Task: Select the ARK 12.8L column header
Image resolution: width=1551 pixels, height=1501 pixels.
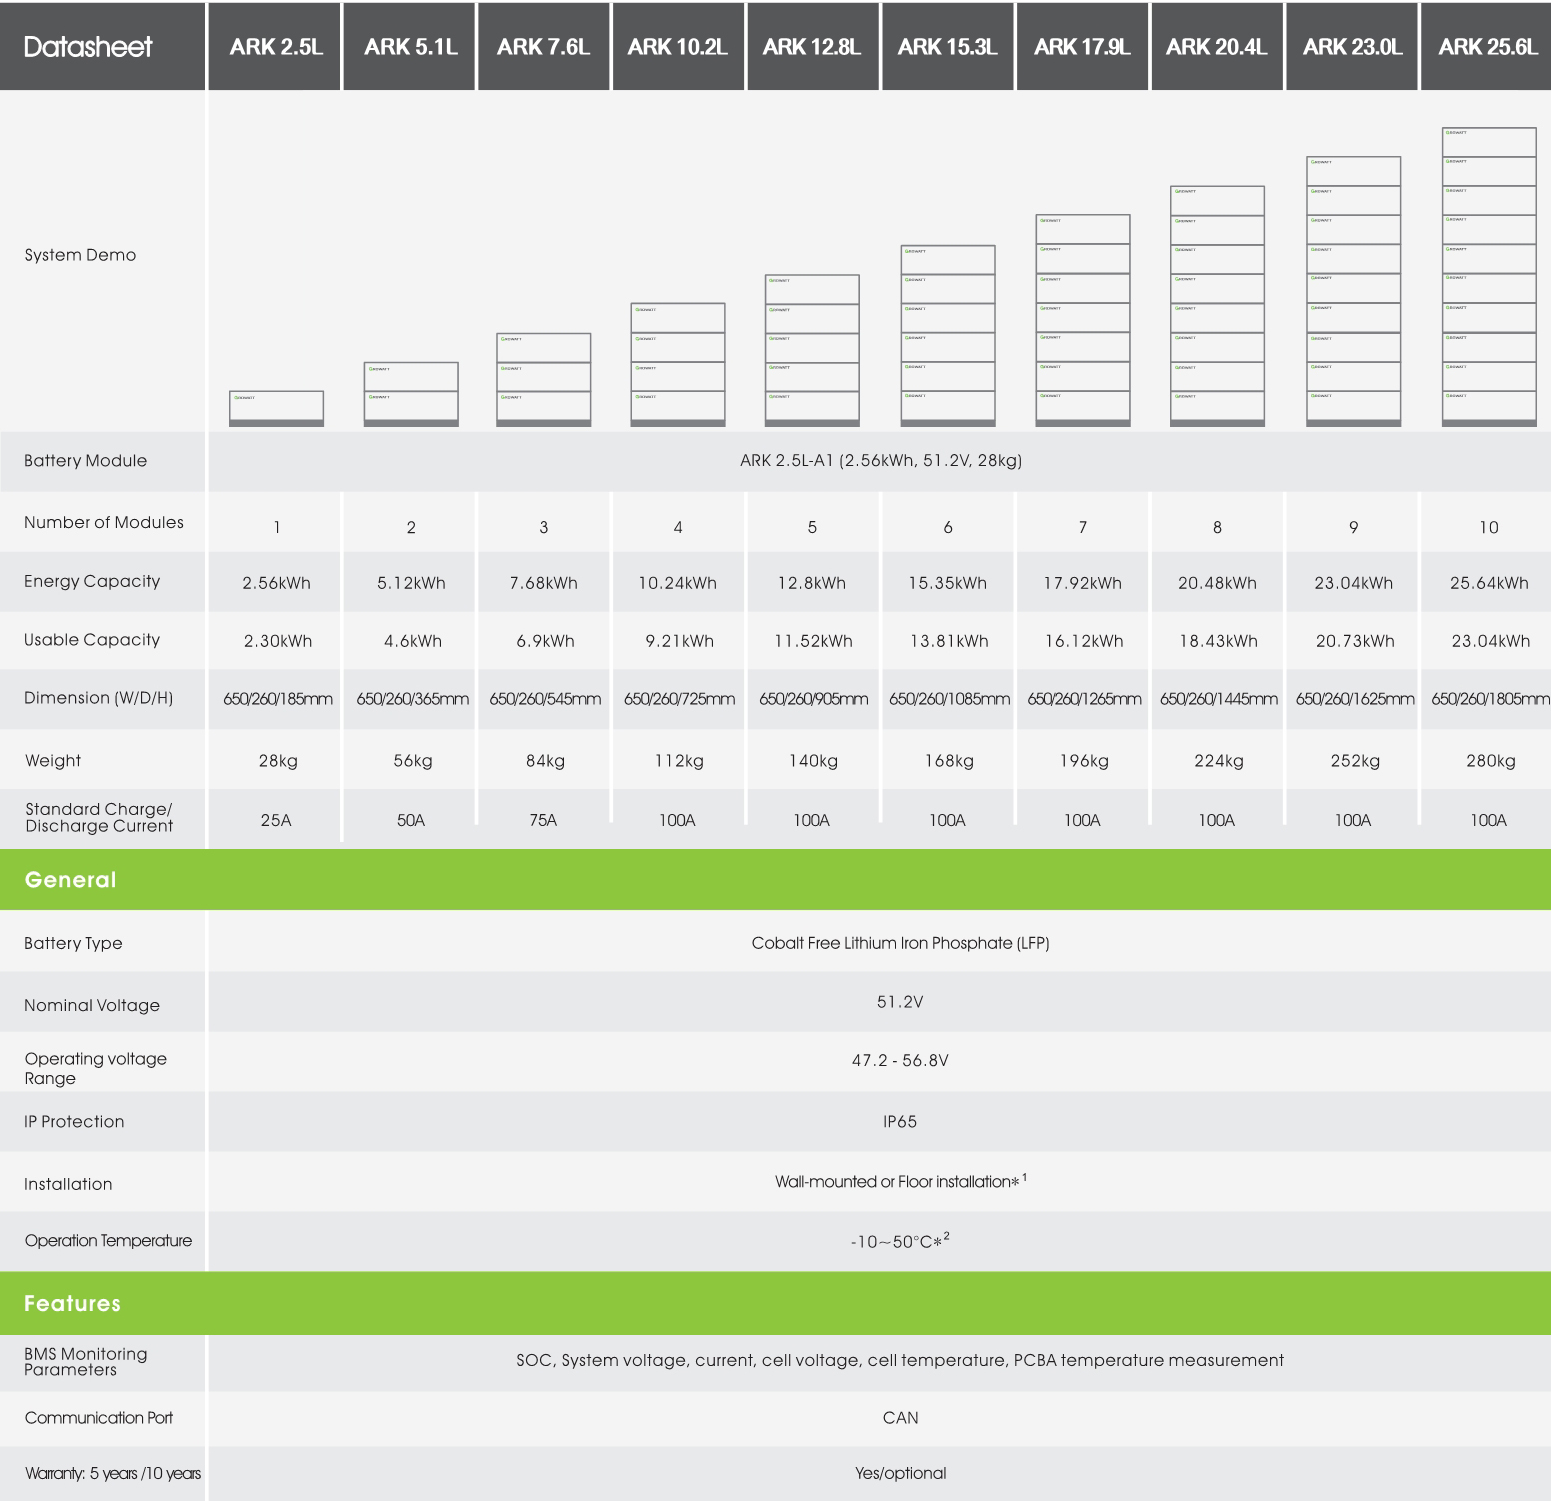Action: [812, 47]
